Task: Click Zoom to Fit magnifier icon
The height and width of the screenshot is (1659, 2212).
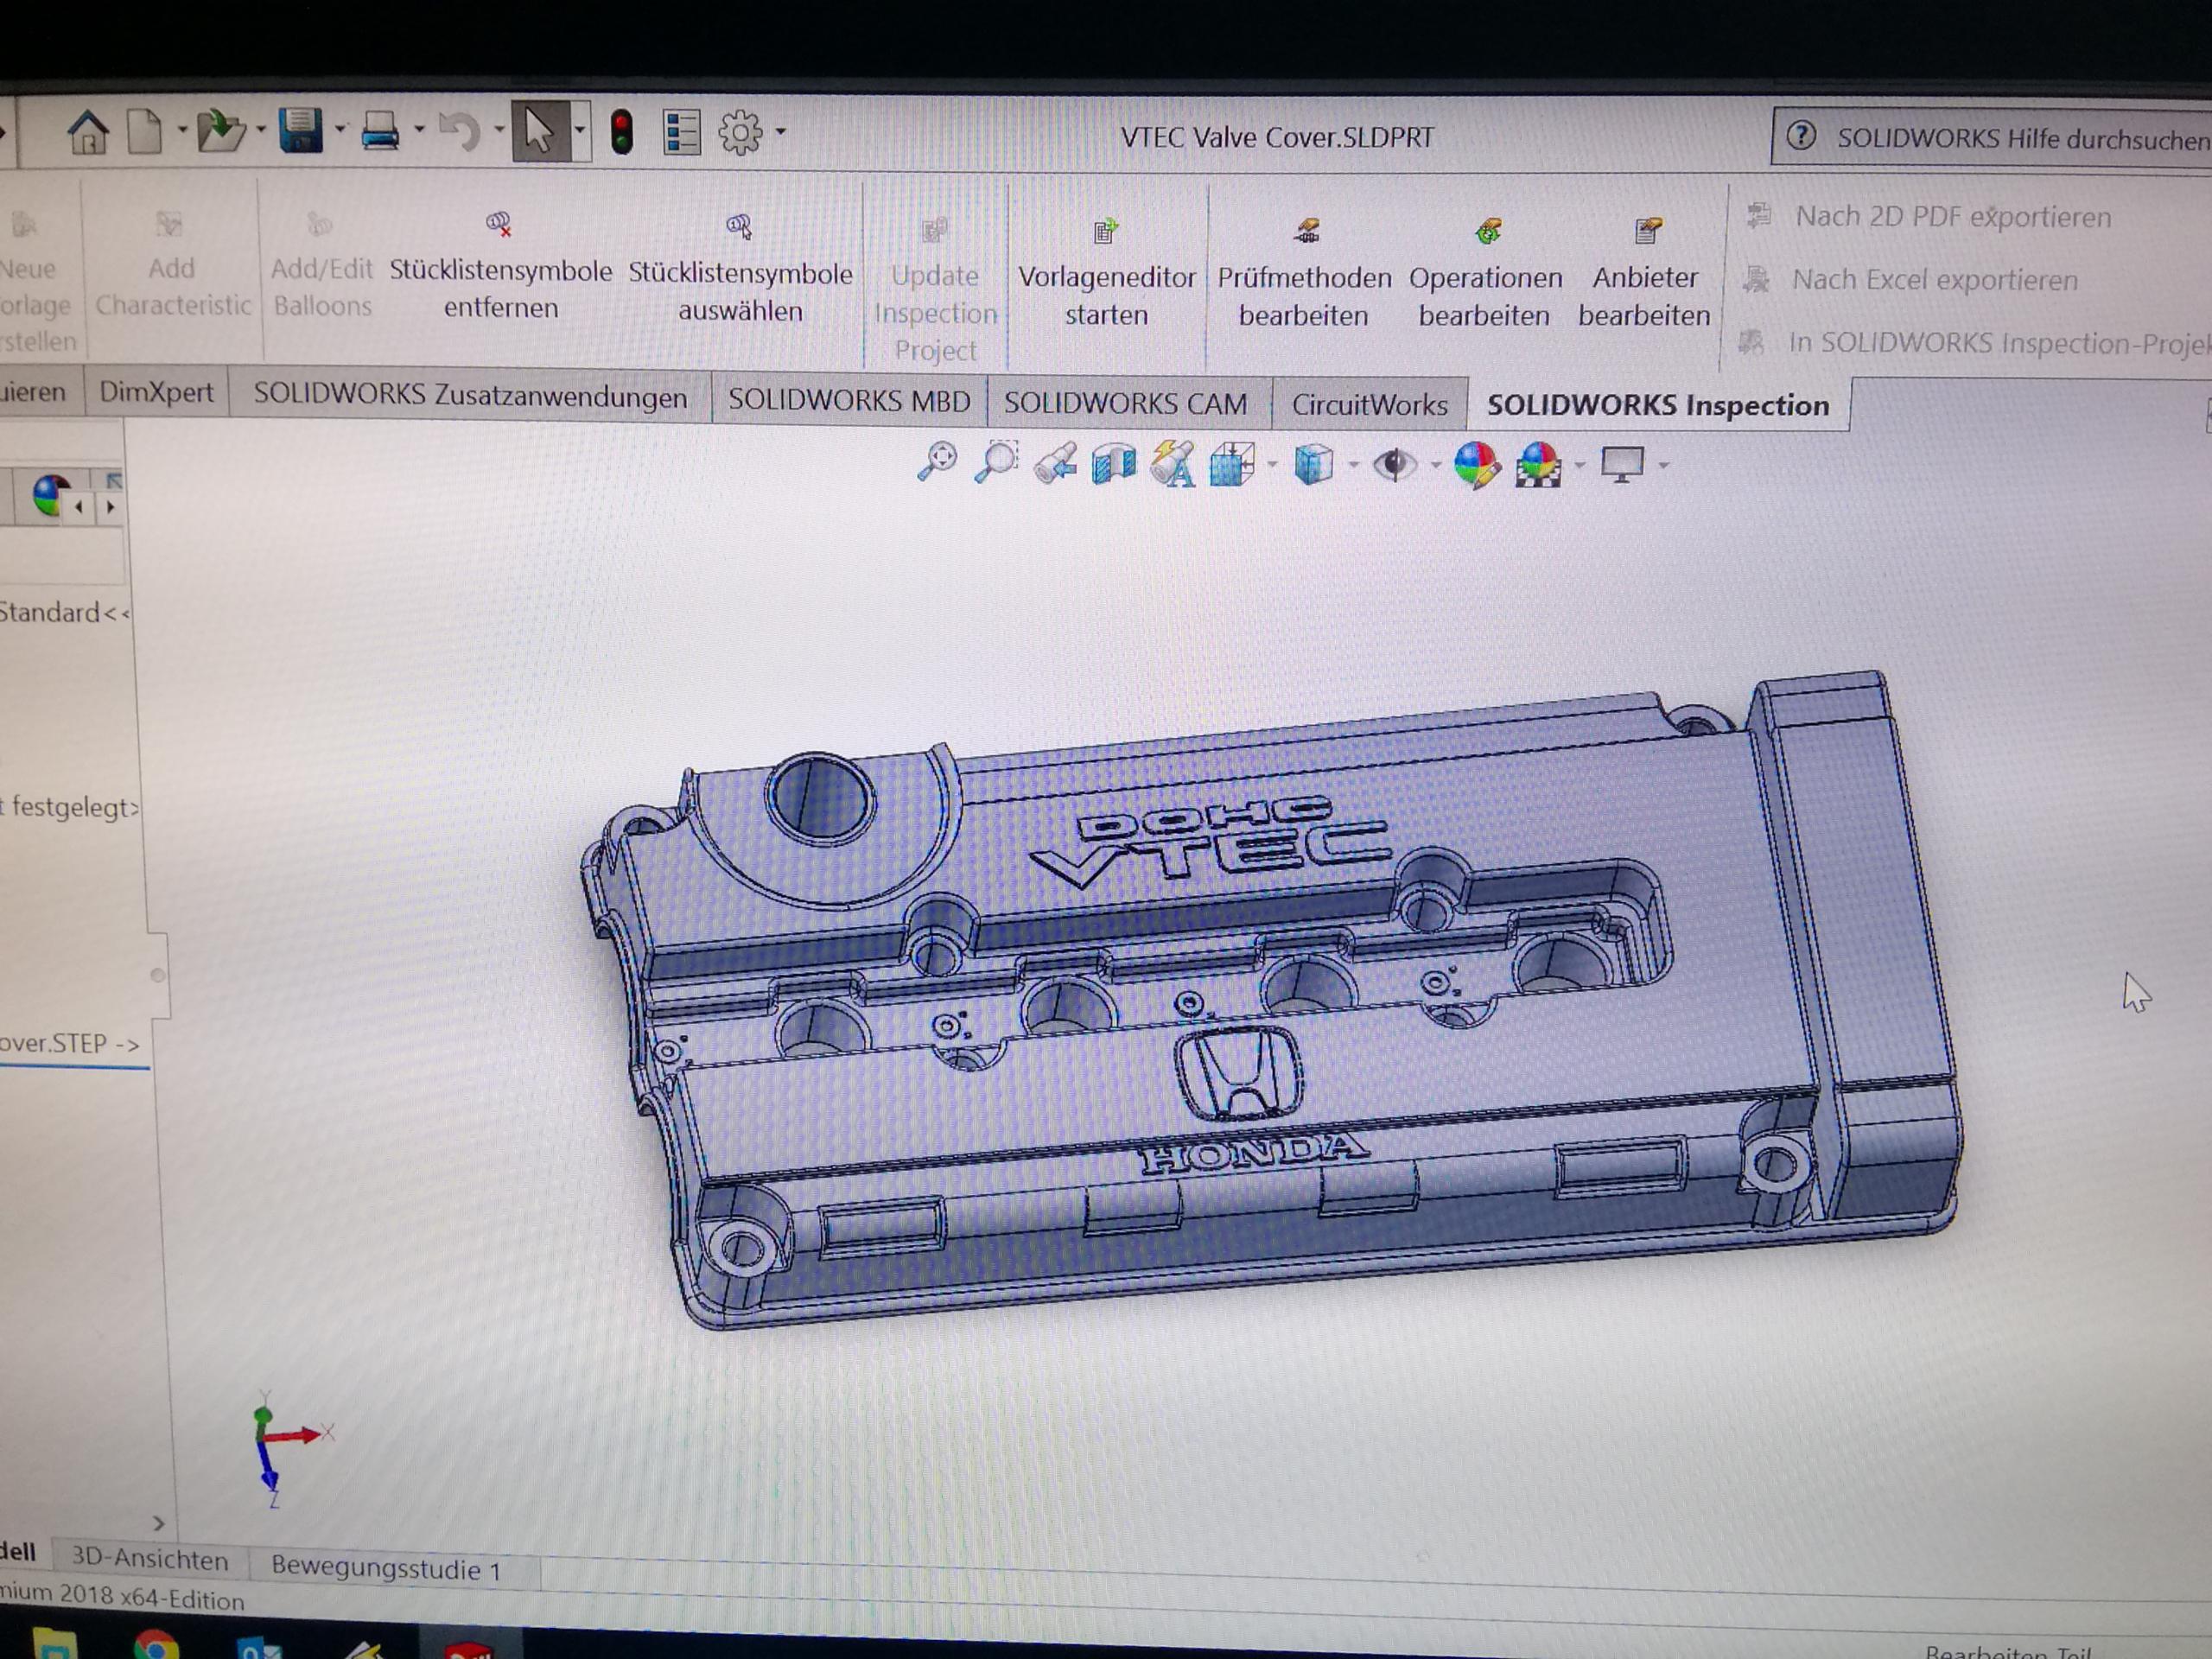Action: [x=937, y=460]
